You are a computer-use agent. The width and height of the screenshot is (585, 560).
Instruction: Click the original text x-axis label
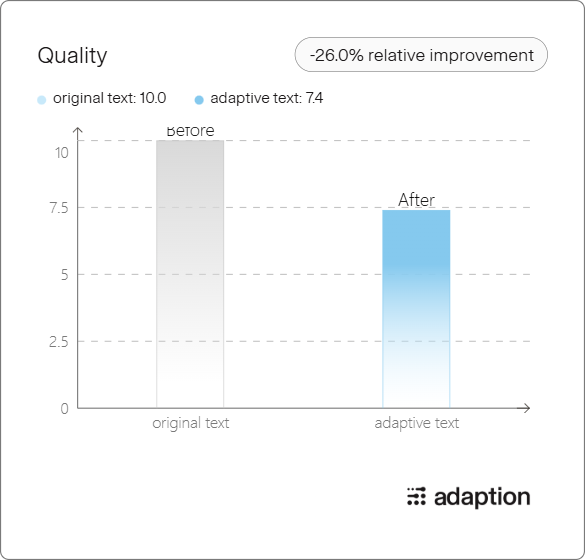pos(191,423)
